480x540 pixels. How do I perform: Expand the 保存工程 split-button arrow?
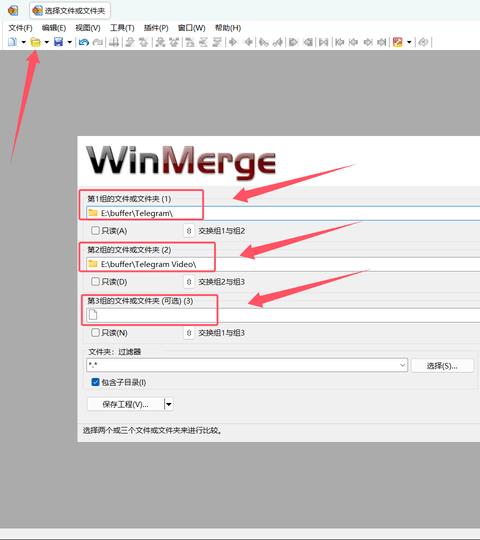tap(169, 404)
